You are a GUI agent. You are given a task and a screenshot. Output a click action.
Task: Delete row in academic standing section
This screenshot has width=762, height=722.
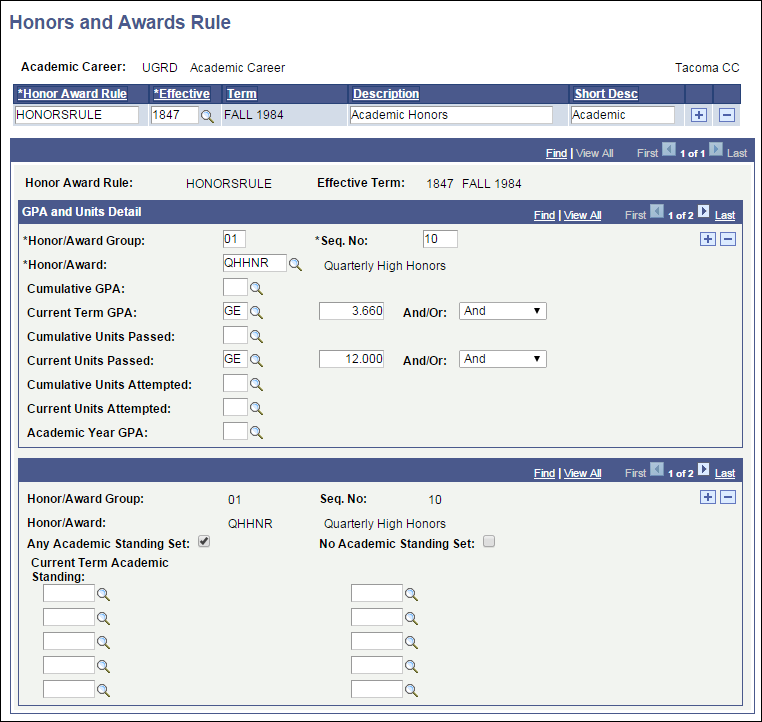coord(727,497)
